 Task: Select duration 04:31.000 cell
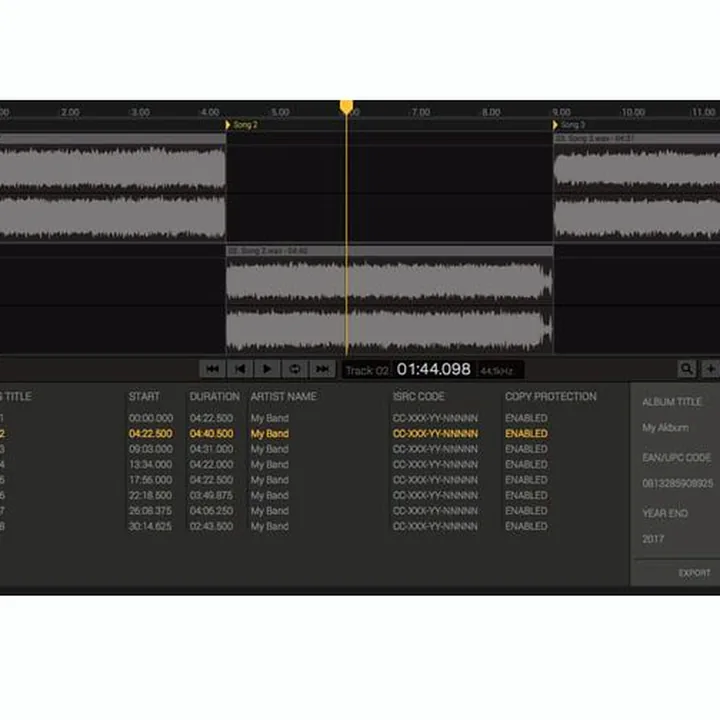pyautogui.click(x=211, y=449)
